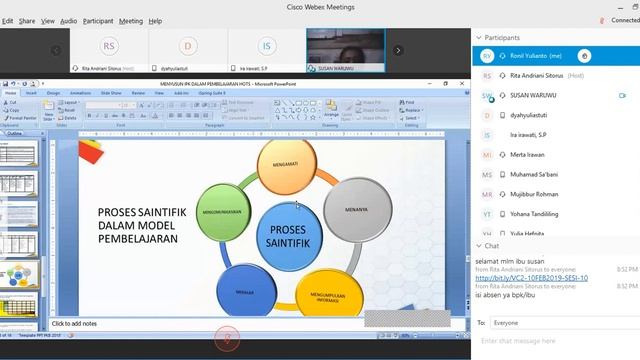
Task: Open the To: Everyone recipient dropdown
Action: (x=564, y=323)
